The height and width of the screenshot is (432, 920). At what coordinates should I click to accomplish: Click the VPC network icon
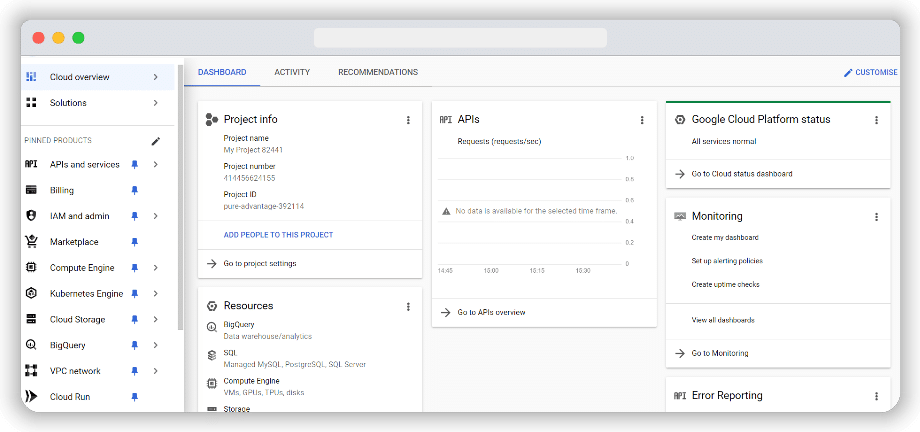click(31, 371)
